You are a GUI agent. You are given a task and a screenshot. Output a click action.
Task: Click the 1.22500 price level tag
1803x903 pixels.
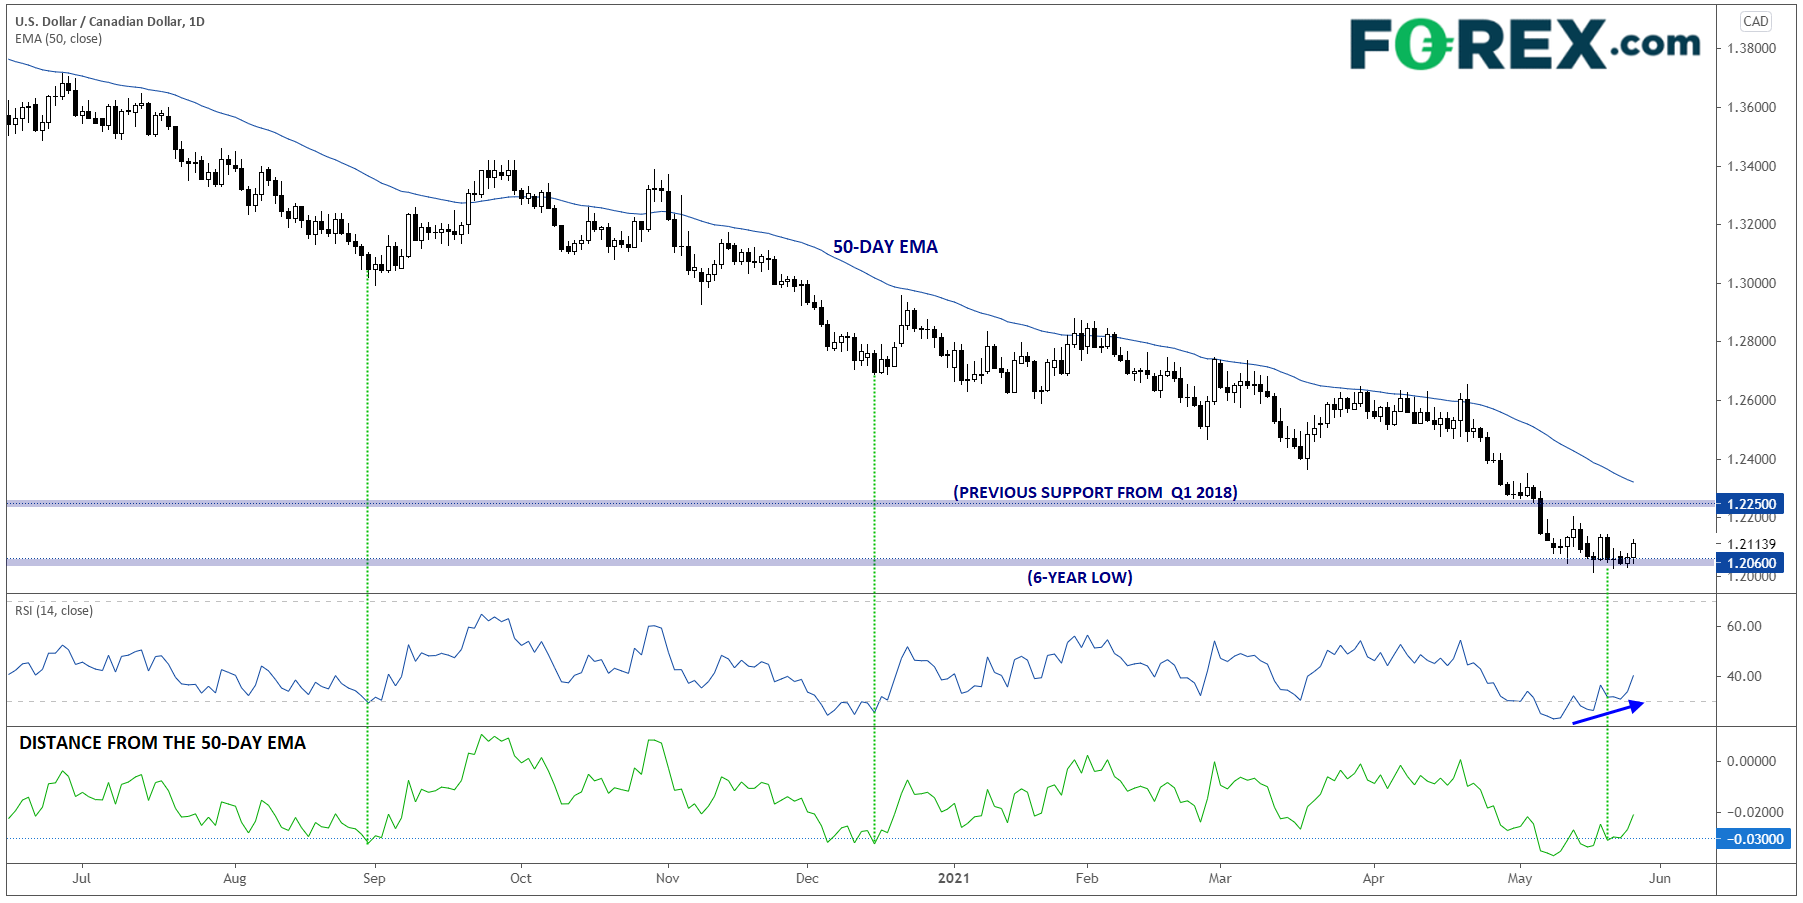(1751, 504)
